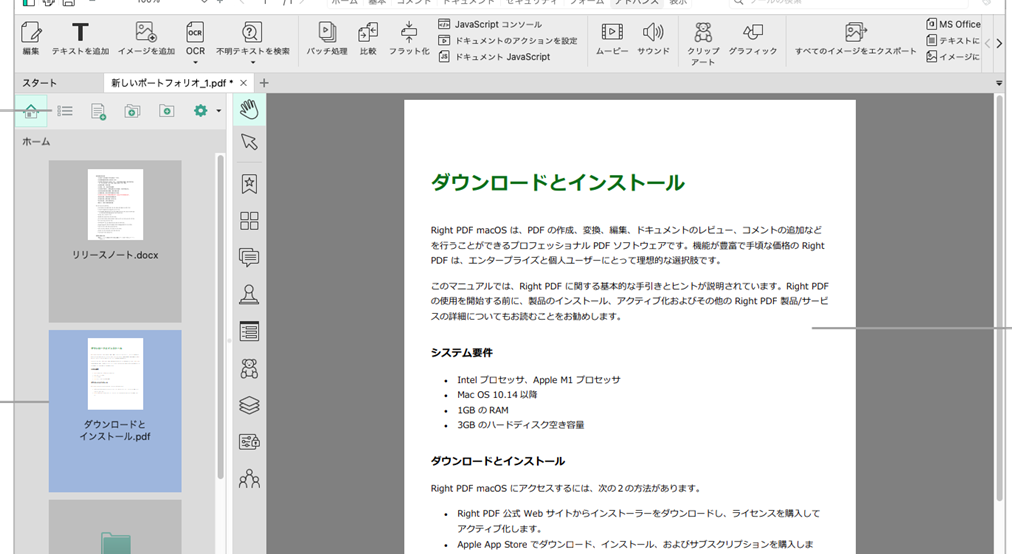Viewport: 1012px width, 554px height.
Task: Click すべてのイメージをエクスポート
Action: (855, 38)
